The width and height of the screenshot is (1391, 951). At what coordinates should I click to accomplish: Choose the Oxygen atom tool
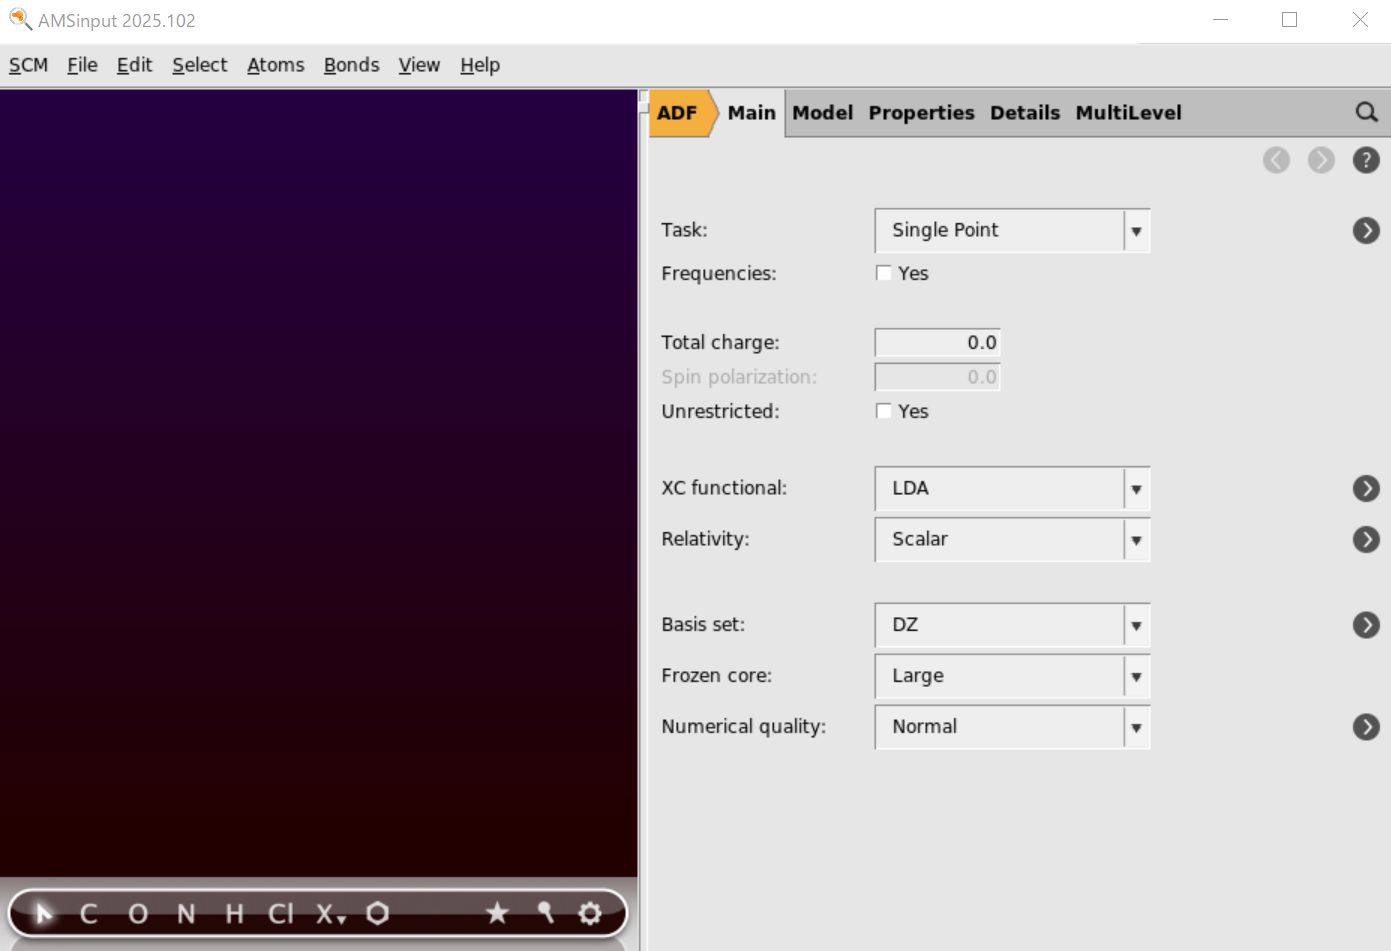tap(138, 914)
